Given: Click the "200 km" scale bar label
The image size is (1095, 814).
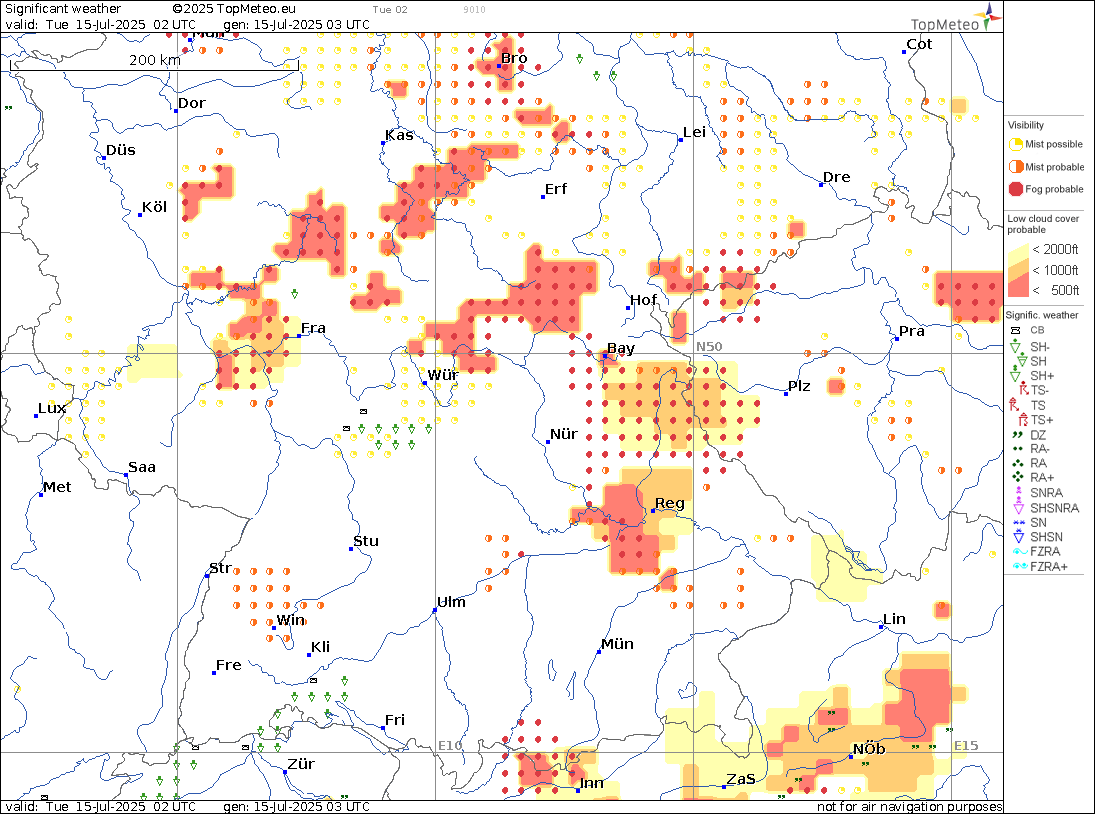Looking at the screenshot, I should 154,60.
